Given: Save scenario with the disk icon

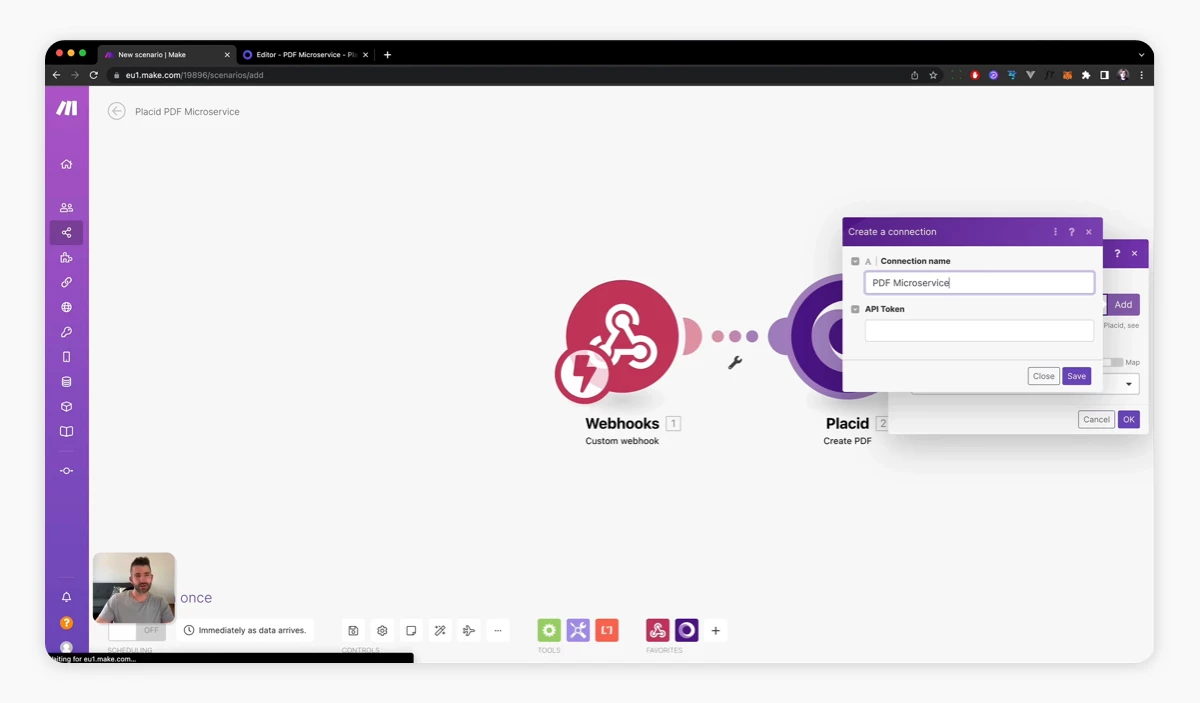Looking at the screenshot, I should [353, 631].
